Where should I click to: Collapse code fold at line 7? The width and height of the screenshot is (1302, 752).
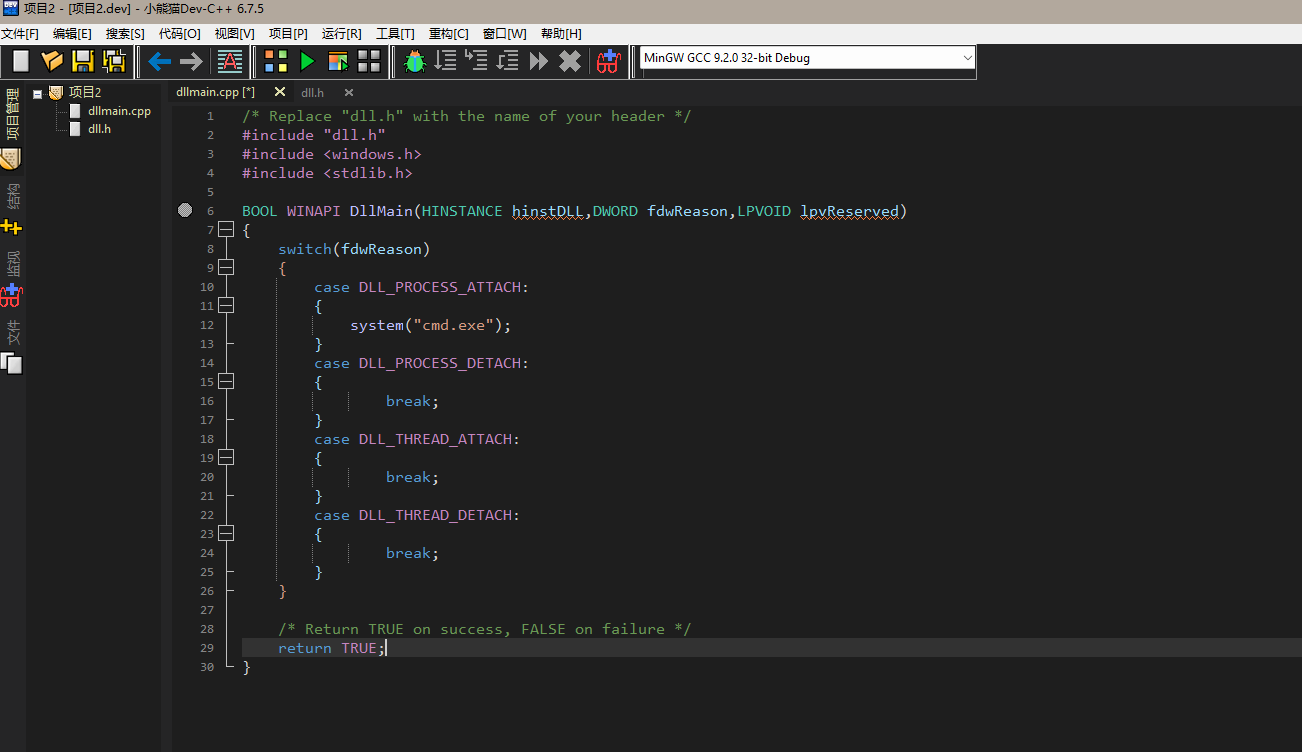[226, 230]
